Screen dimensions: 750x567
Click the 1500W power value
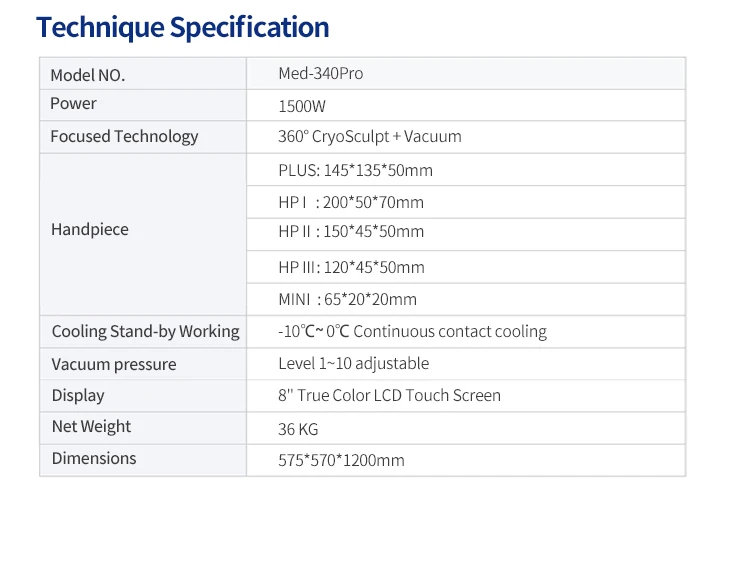click(302, 106)
